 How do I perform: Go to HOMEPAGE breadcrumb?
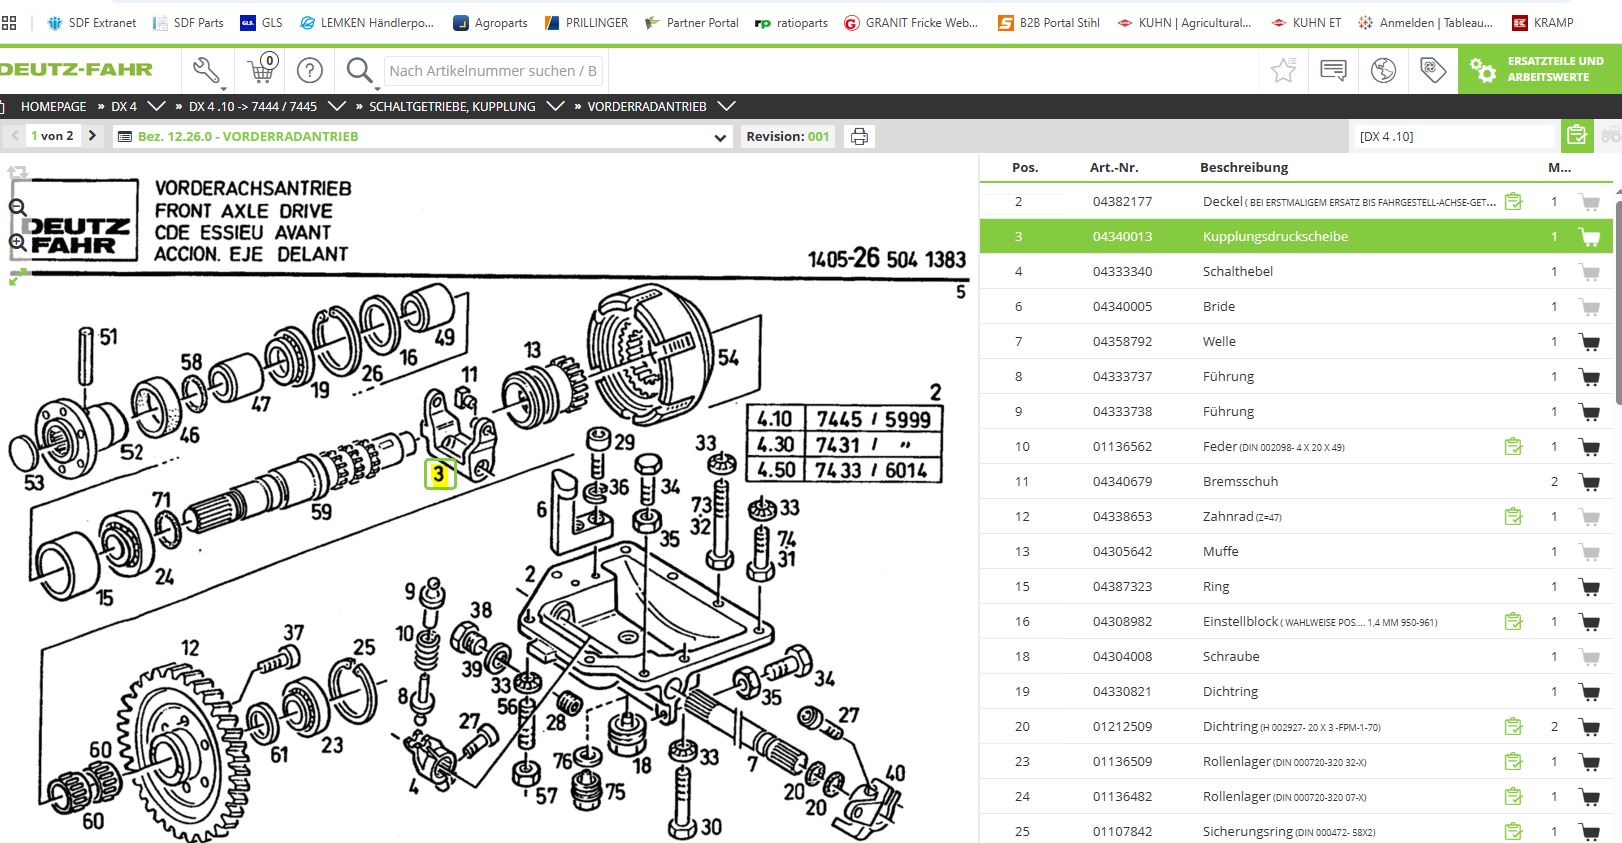pyautogui.click(x=53, y=106)
